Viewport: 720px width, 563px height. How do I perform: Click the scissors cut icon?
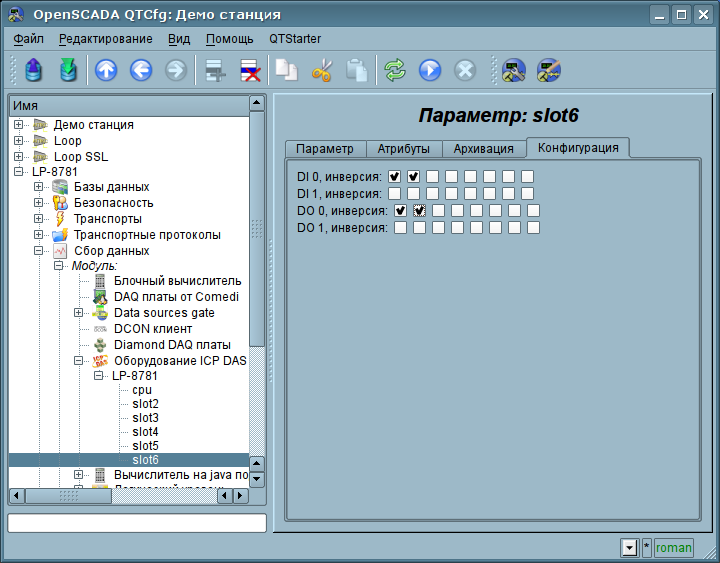(321, 70)
